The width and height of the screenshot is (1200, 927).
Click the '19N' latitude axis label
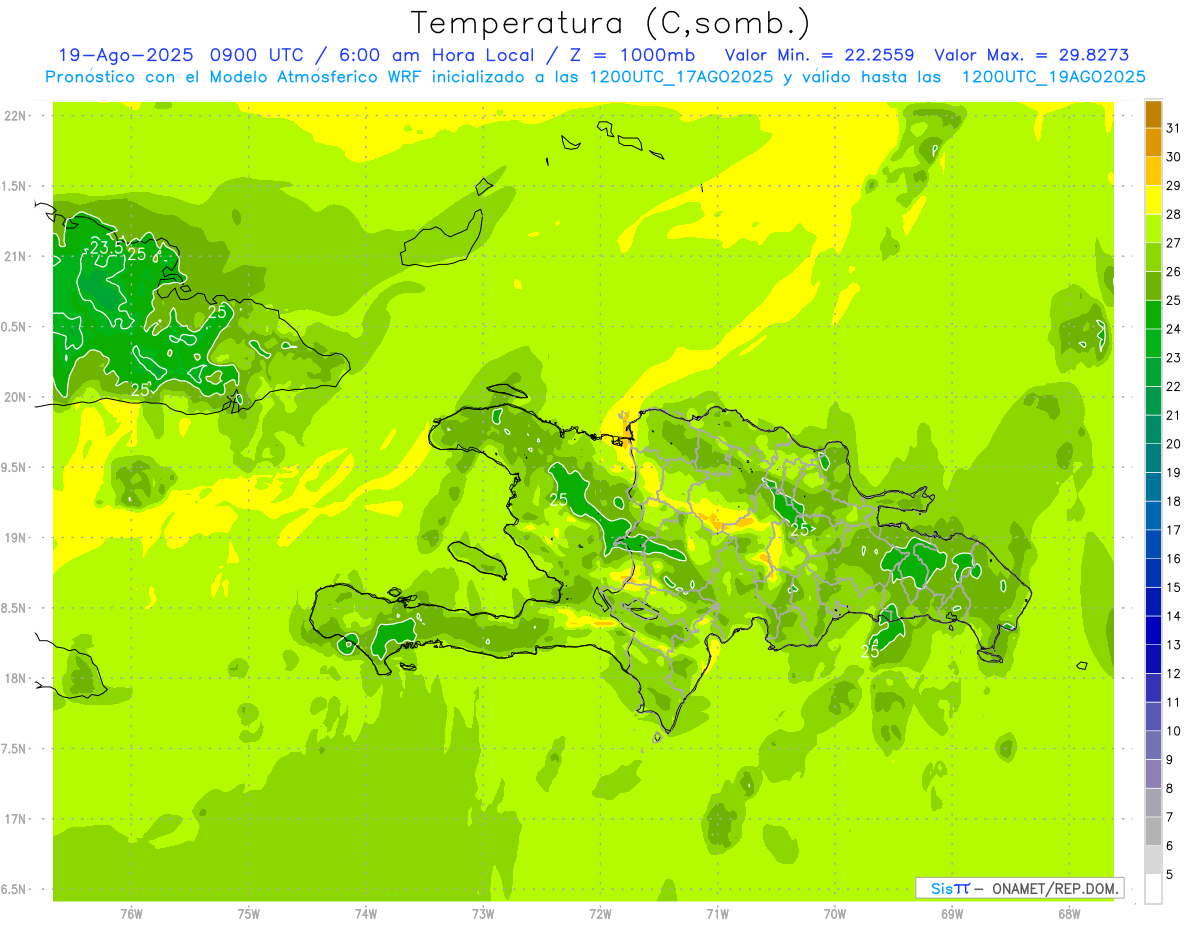(17, 538)
